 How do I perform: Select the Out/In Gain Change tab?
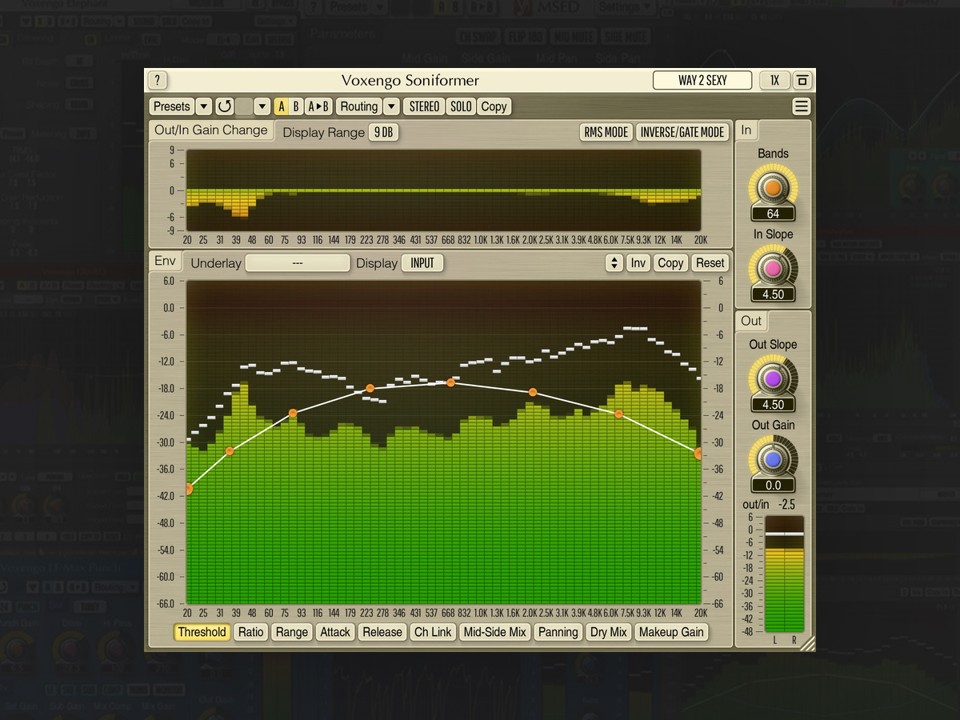click(211, 130)
